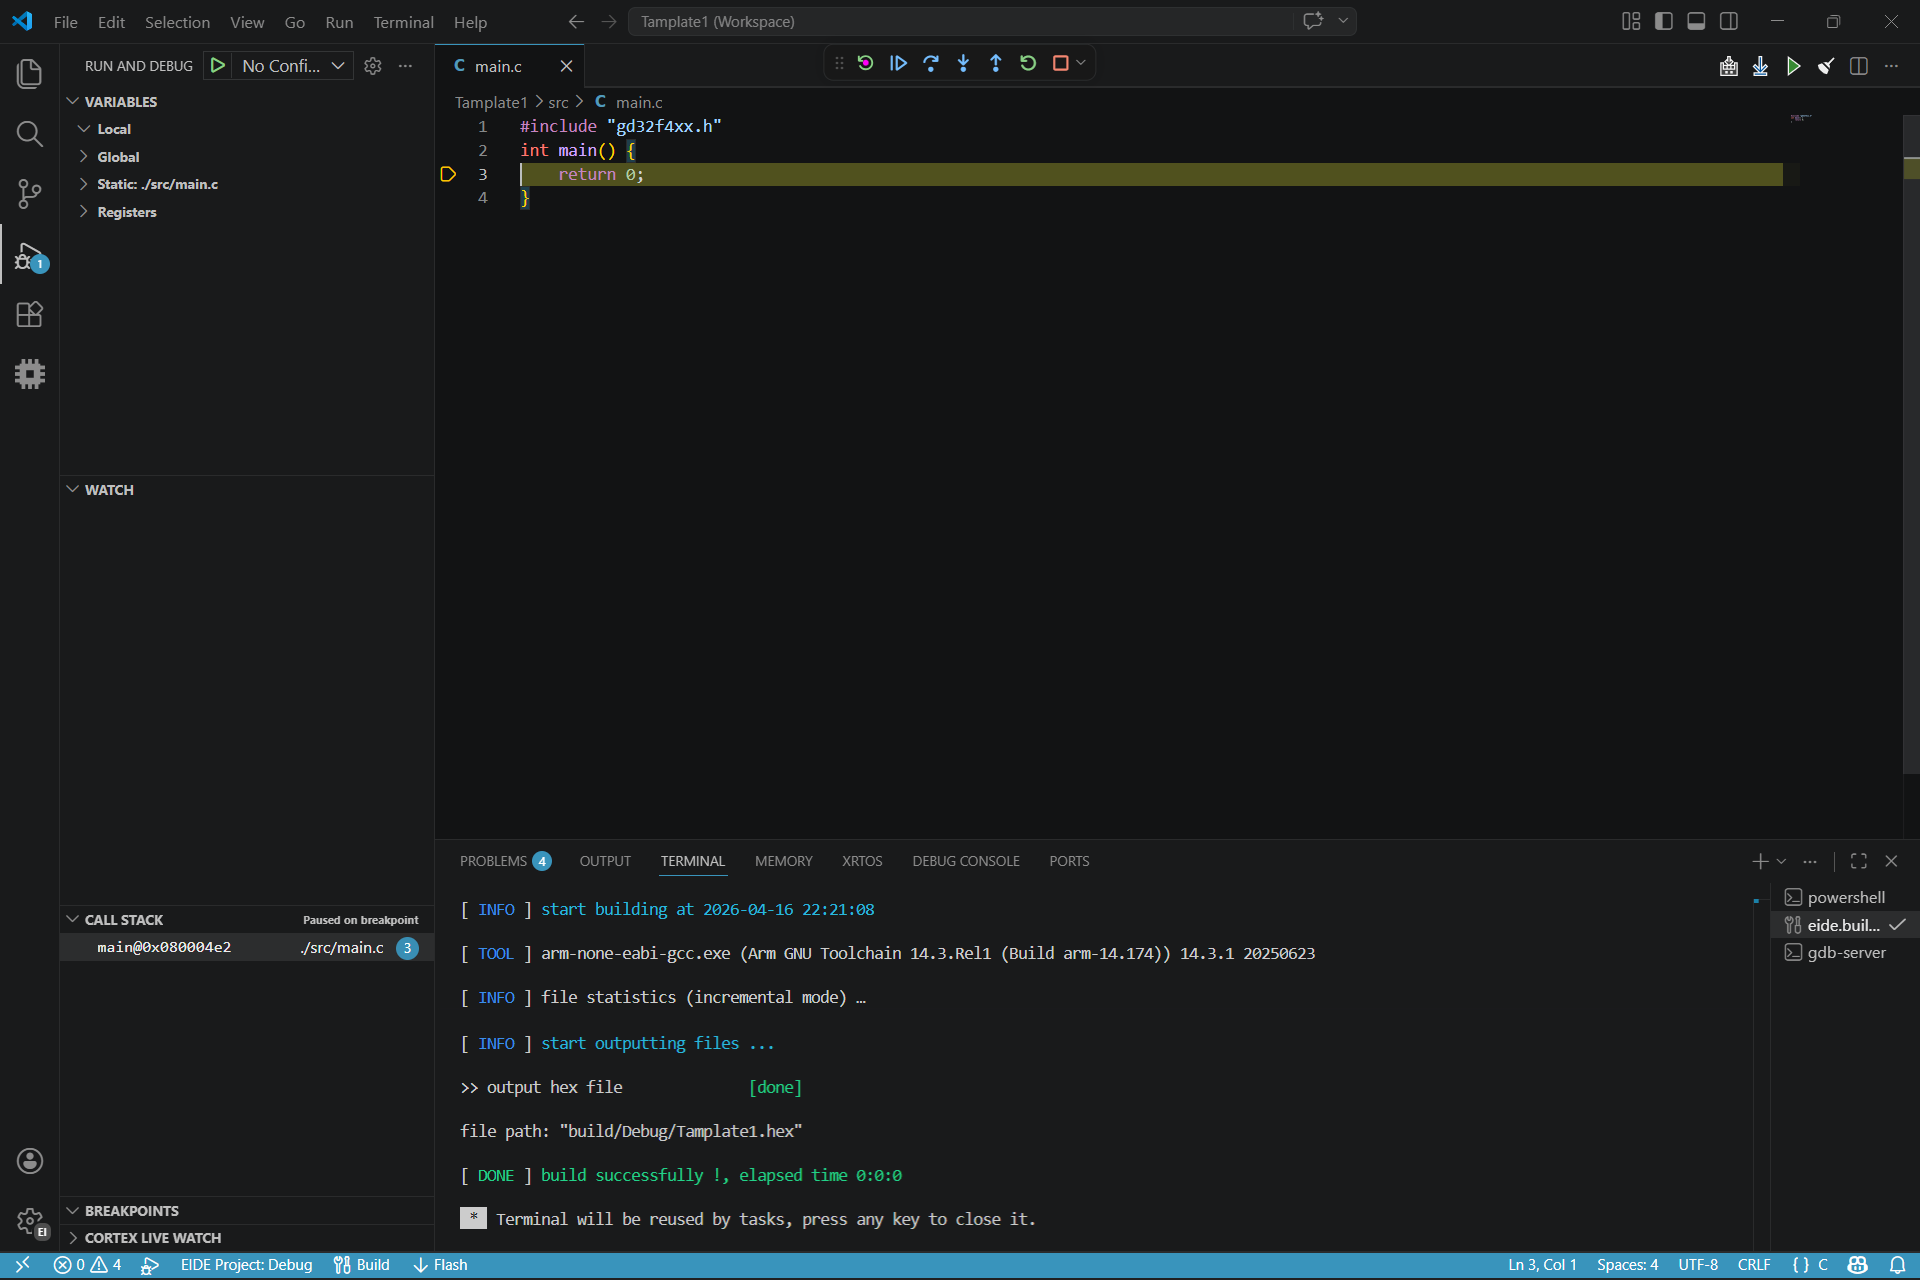1920x1280 pixels.
Task: Open launch.json with the gear icon
Action: 373,66
